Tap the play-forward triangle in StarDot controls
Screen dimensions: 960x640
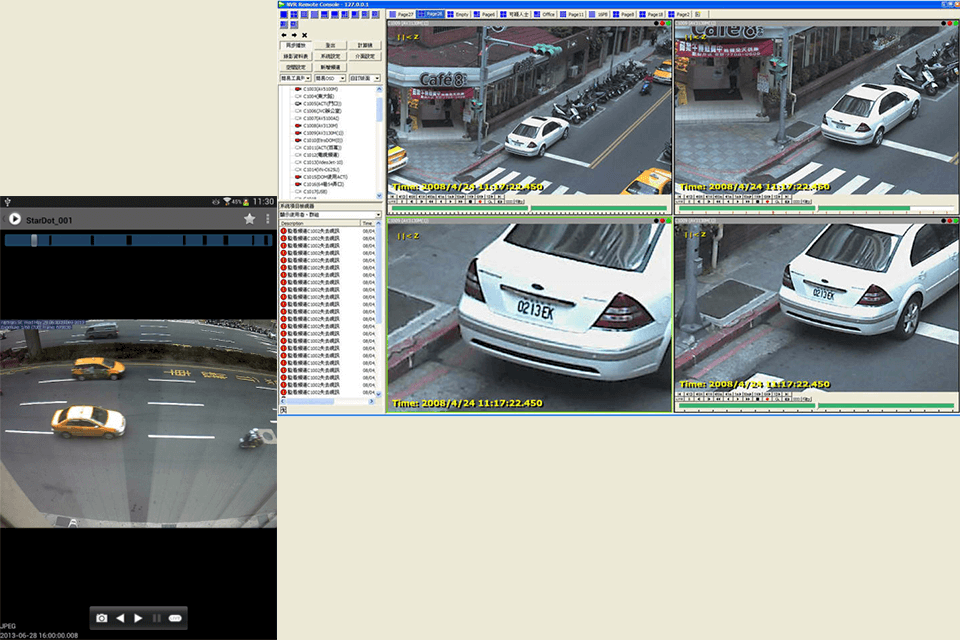[x=138, y=618]
